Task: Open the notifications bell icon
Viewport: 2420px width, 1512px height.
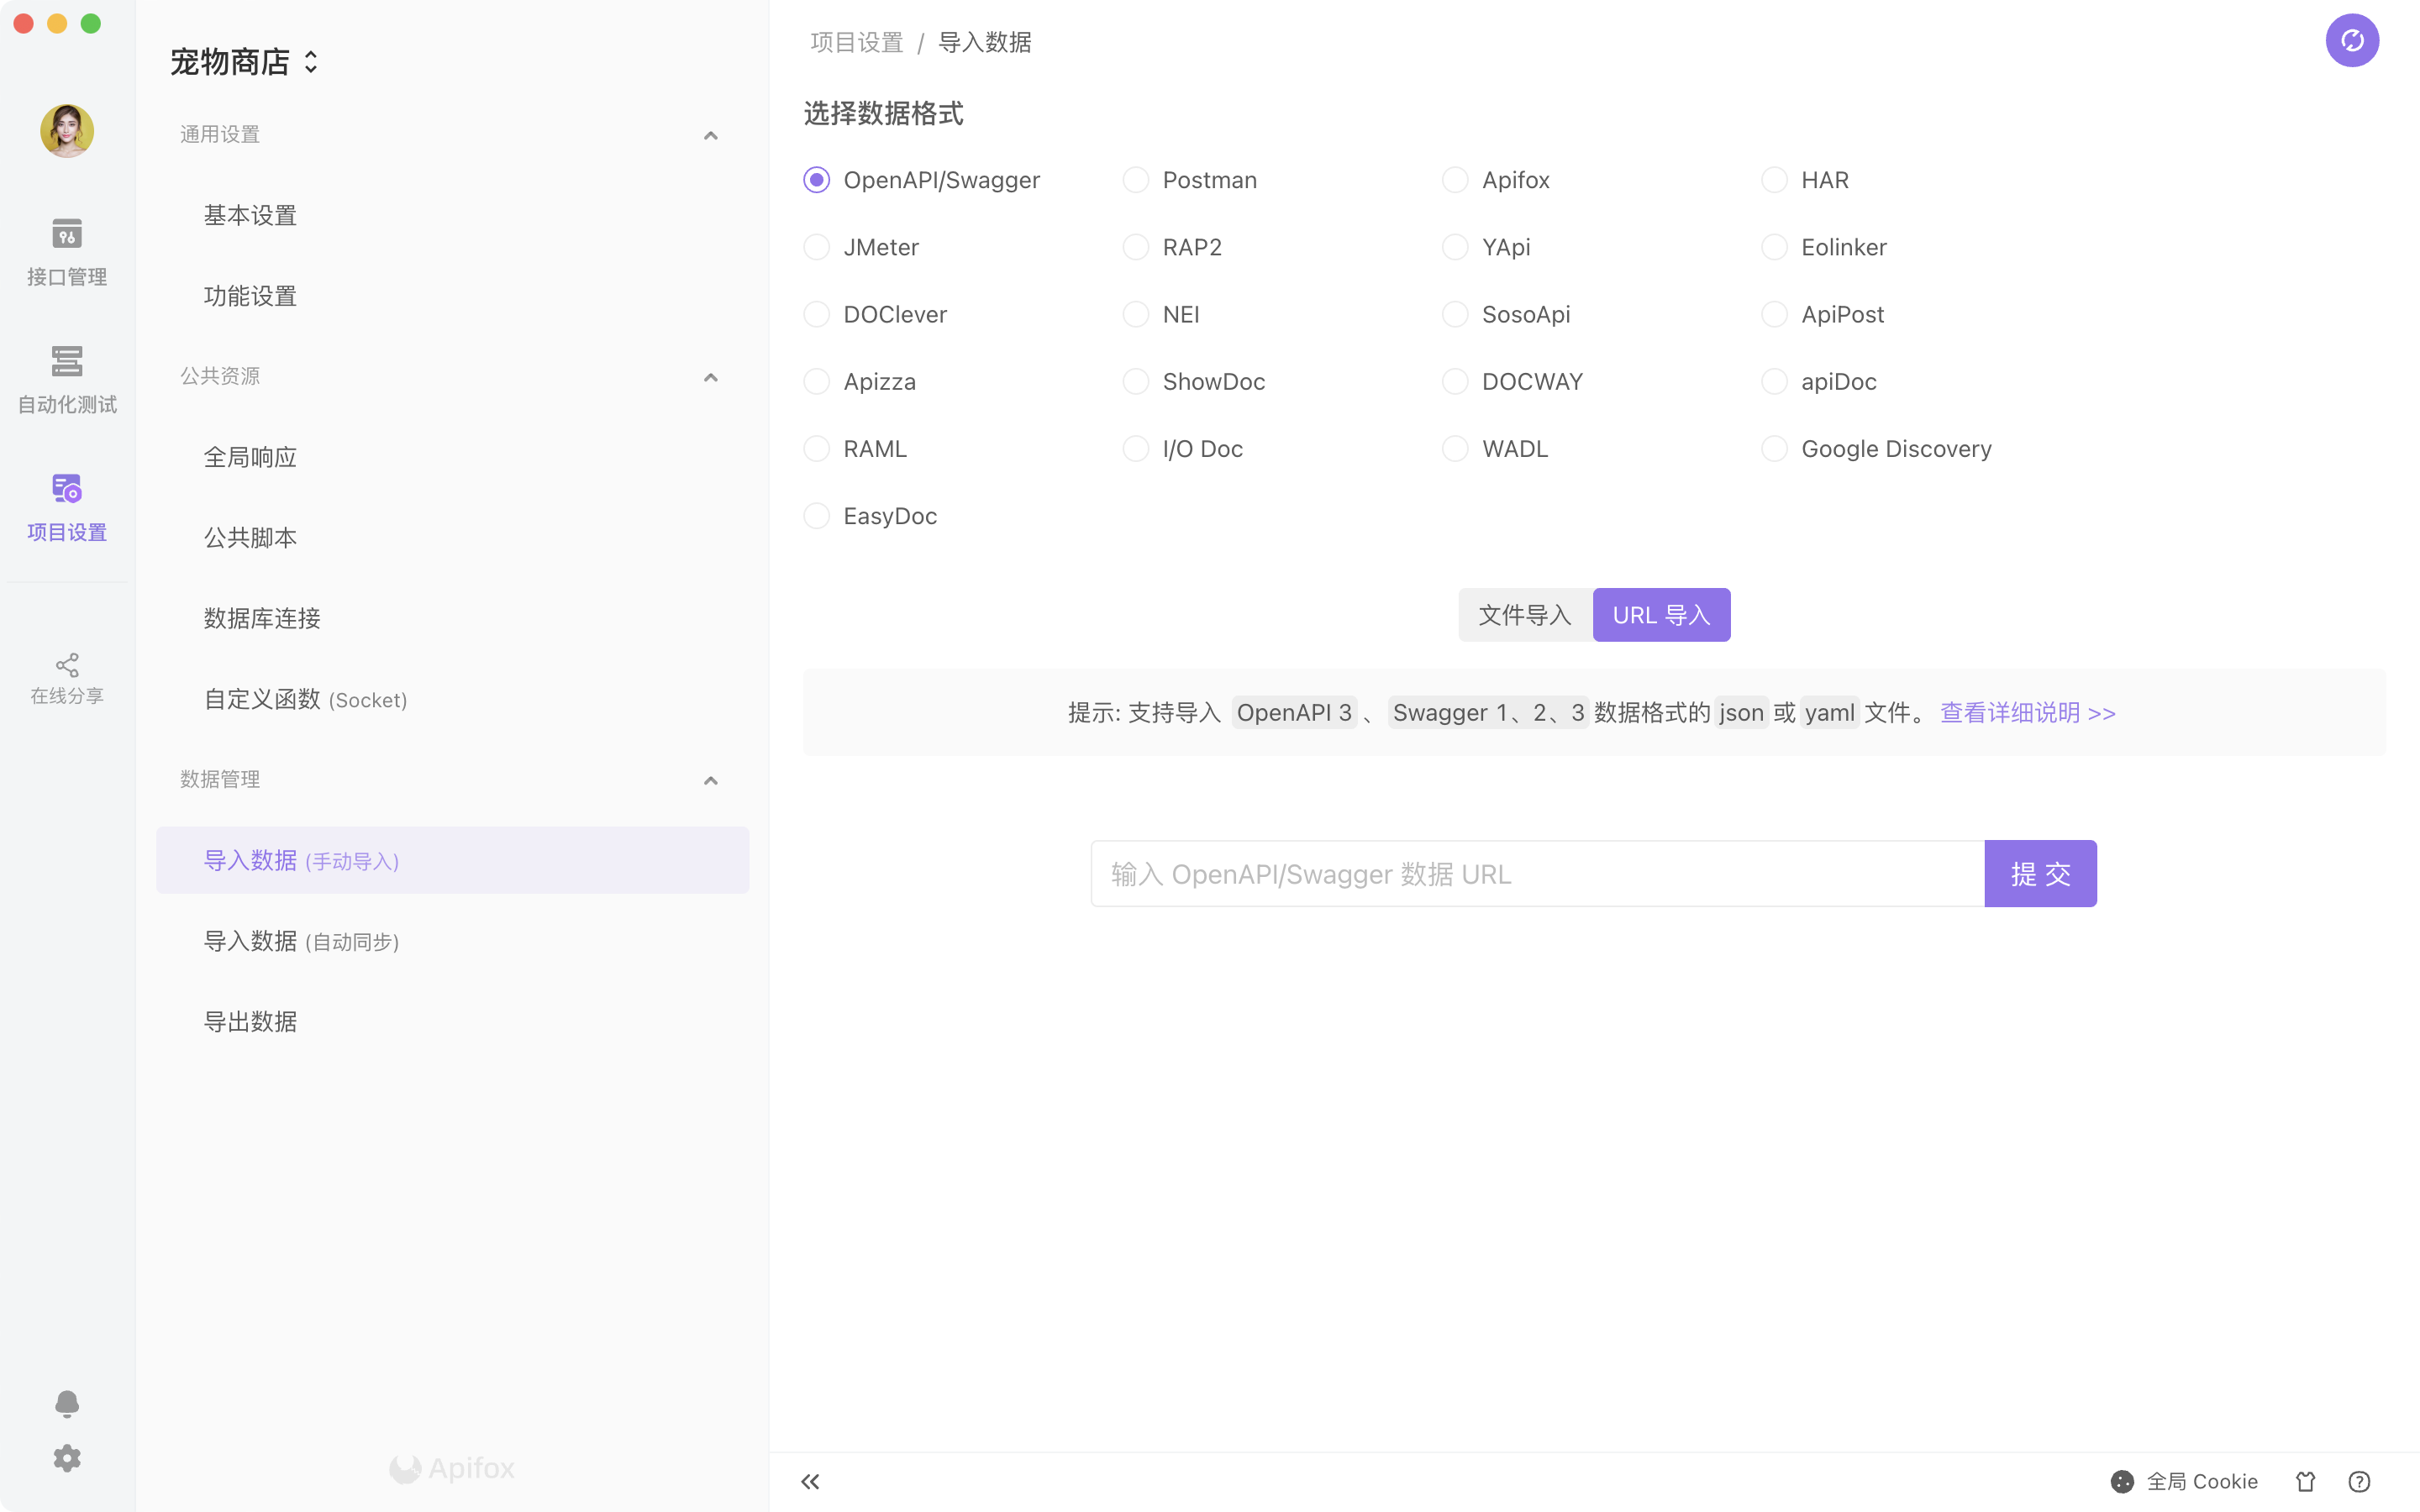Action: pyautogui.click(x=67, y=1404)
